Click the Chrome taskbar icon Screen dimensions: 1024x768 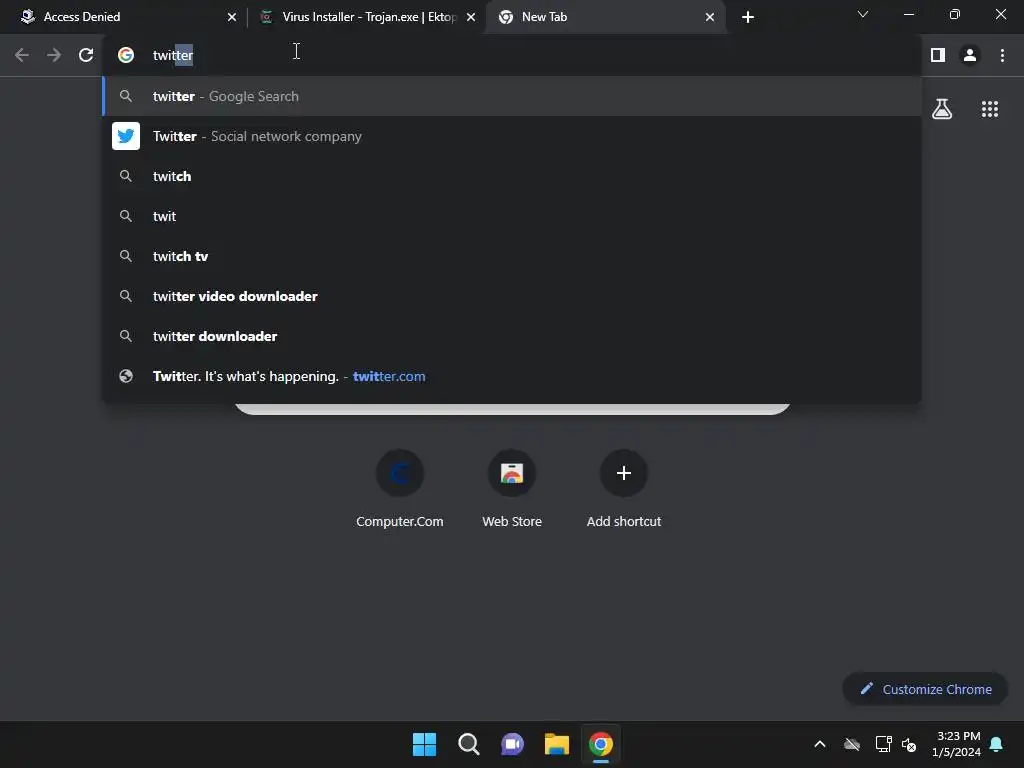click(601, 744)
